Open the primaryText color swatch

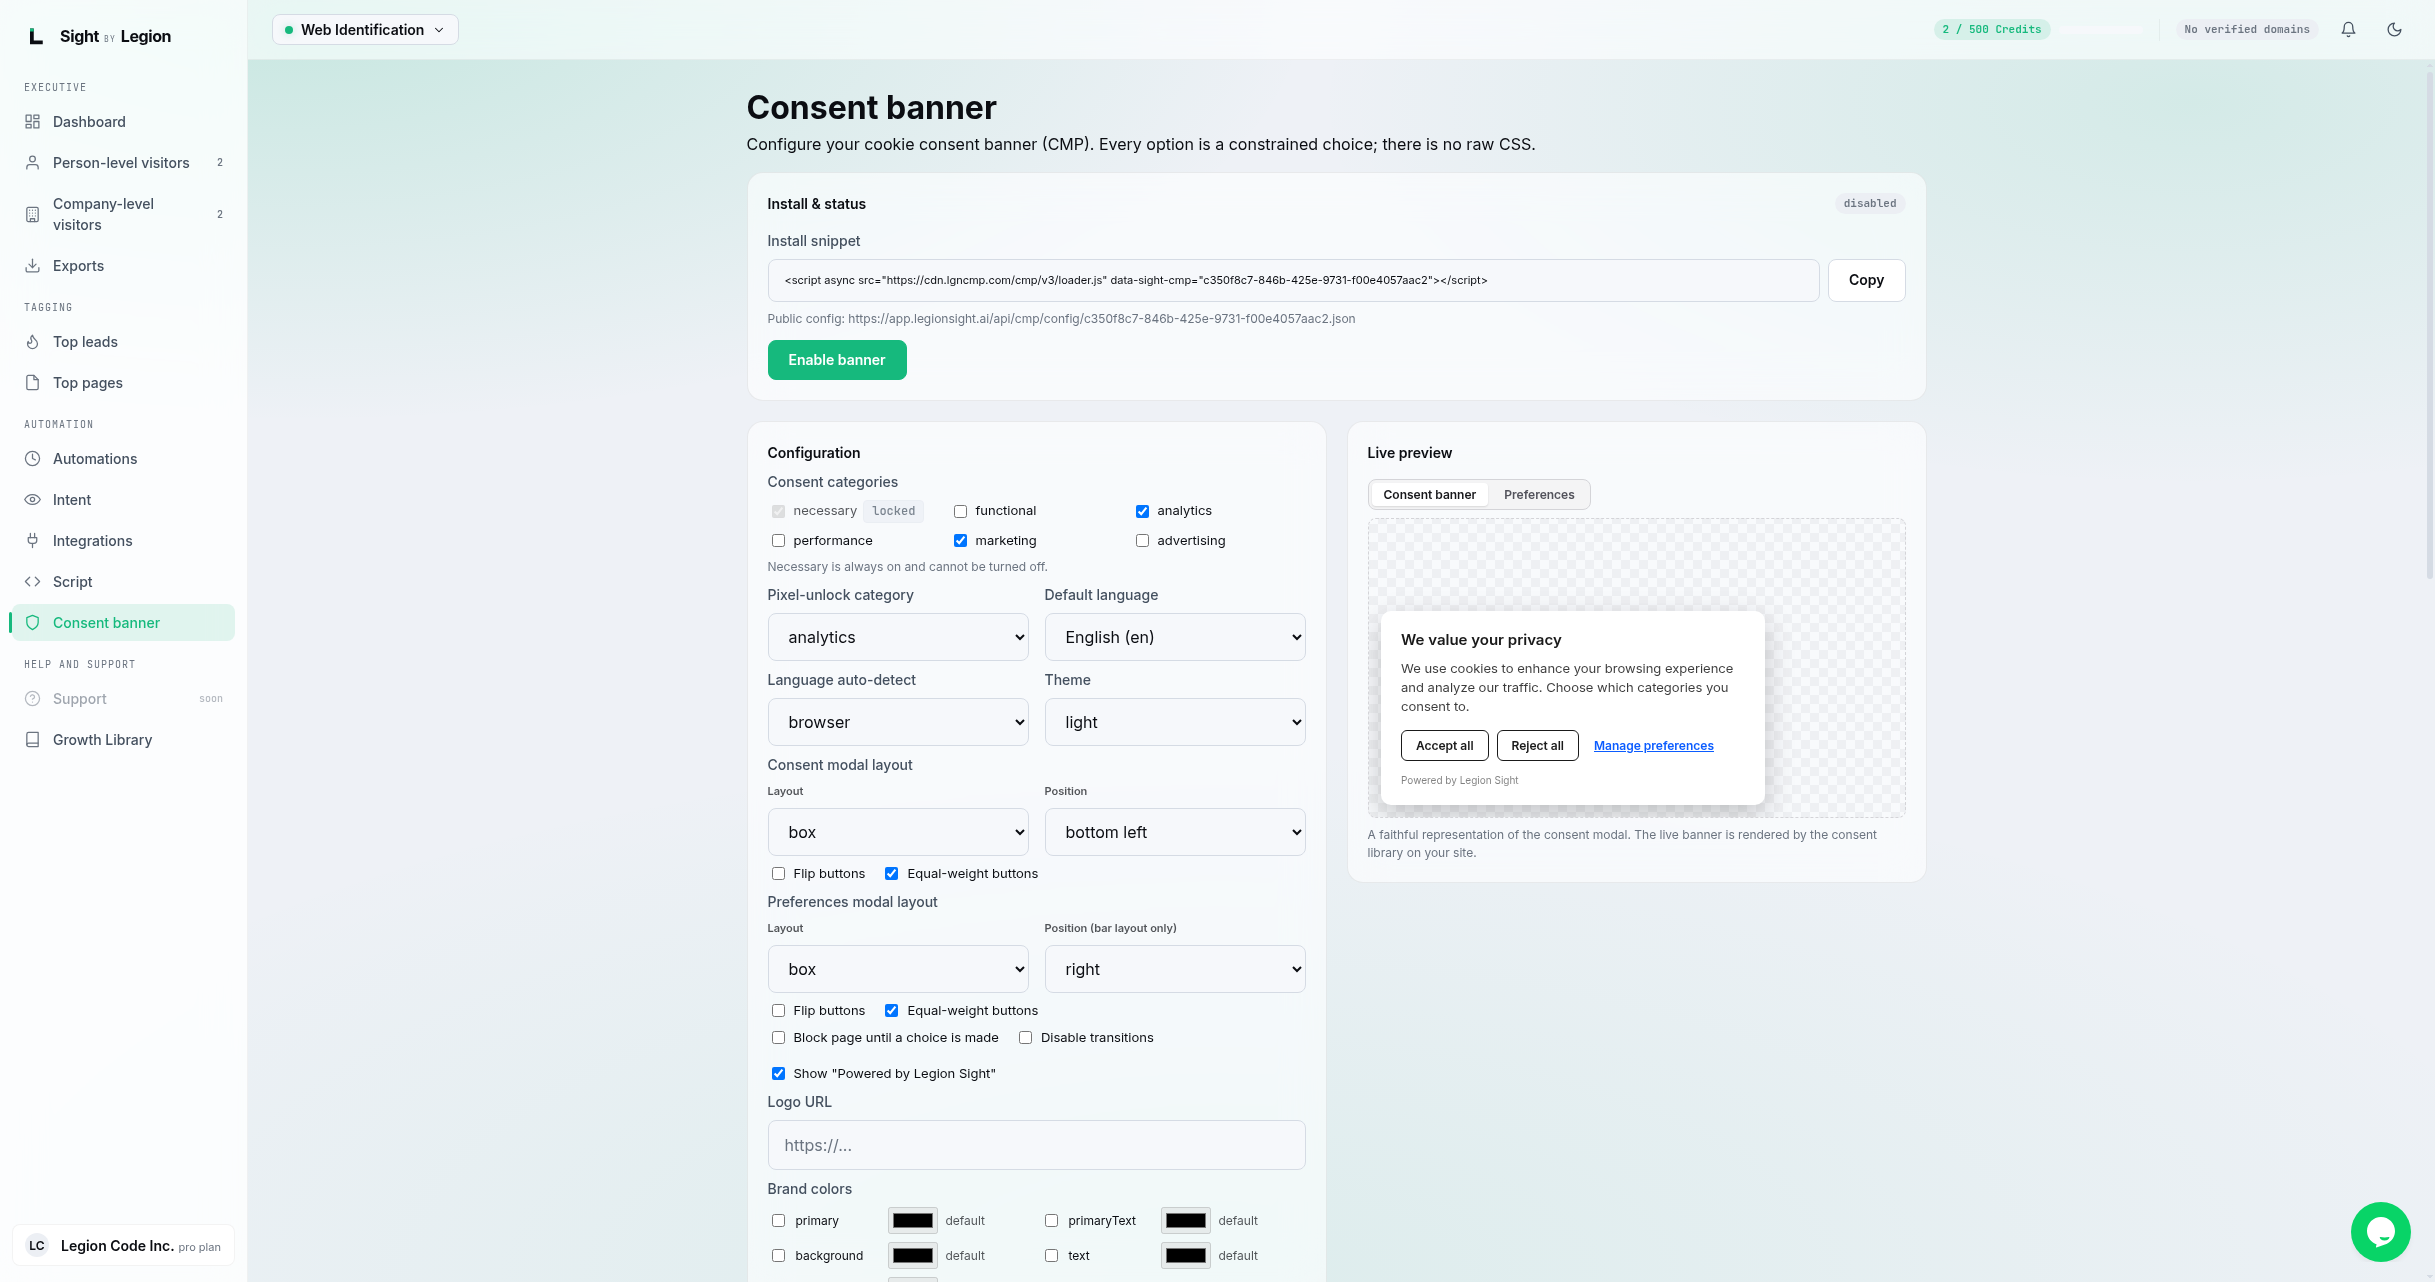click(x=1186, y=1221)
